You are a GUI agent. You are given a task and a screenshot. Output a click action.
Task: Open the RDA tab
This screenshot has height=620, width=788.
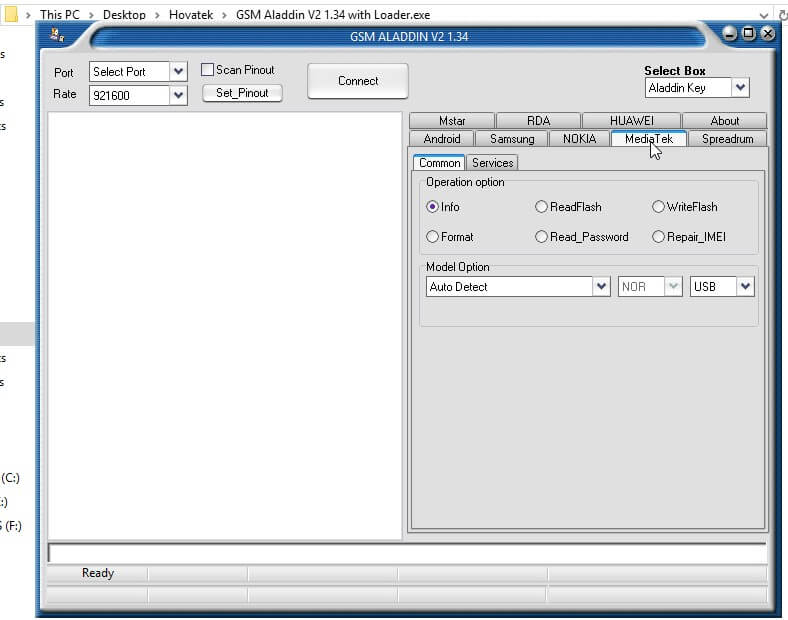538,121
